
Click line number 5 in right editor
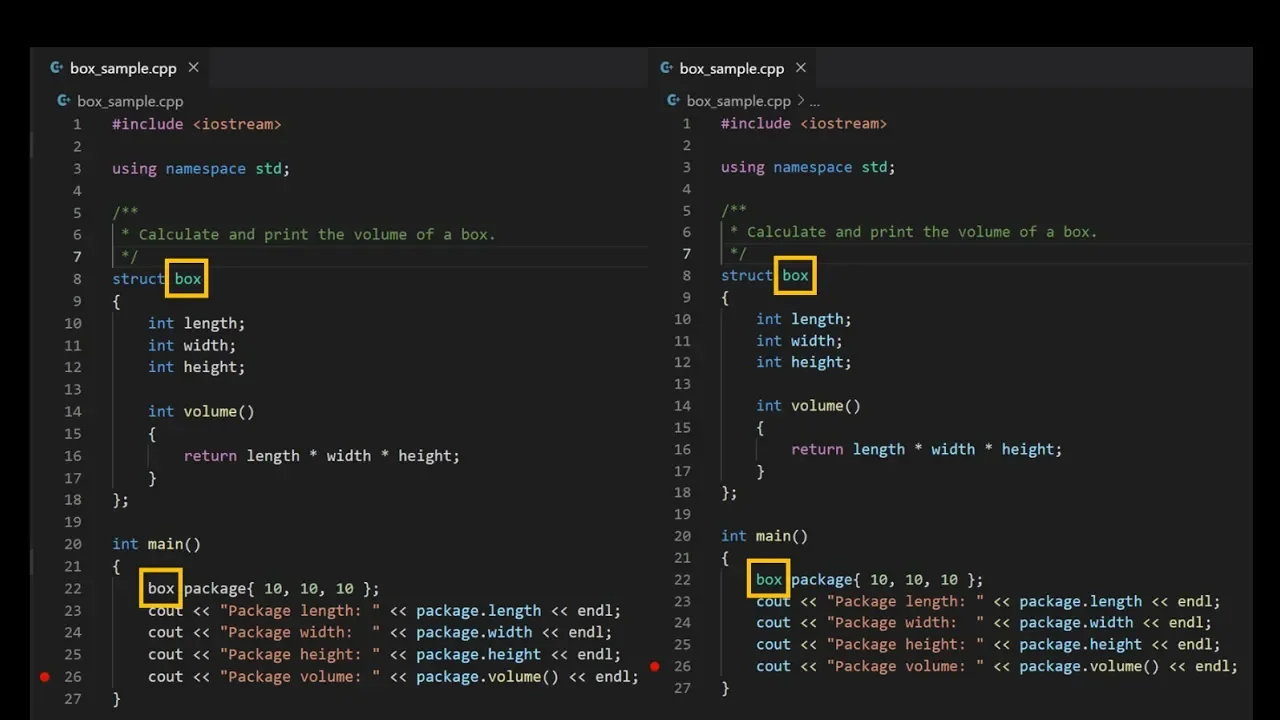coord(686,210)
